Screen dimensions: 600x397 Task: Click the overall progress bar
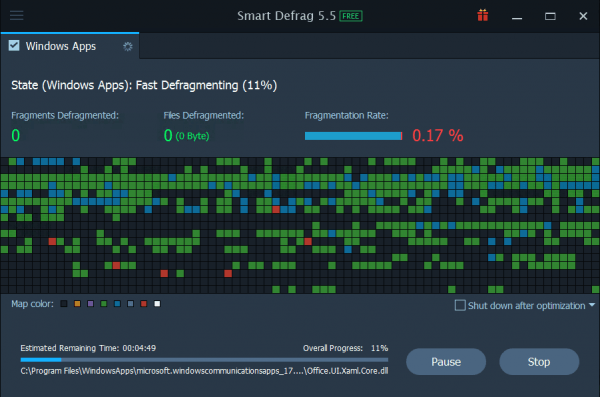(x=204, y=360)
